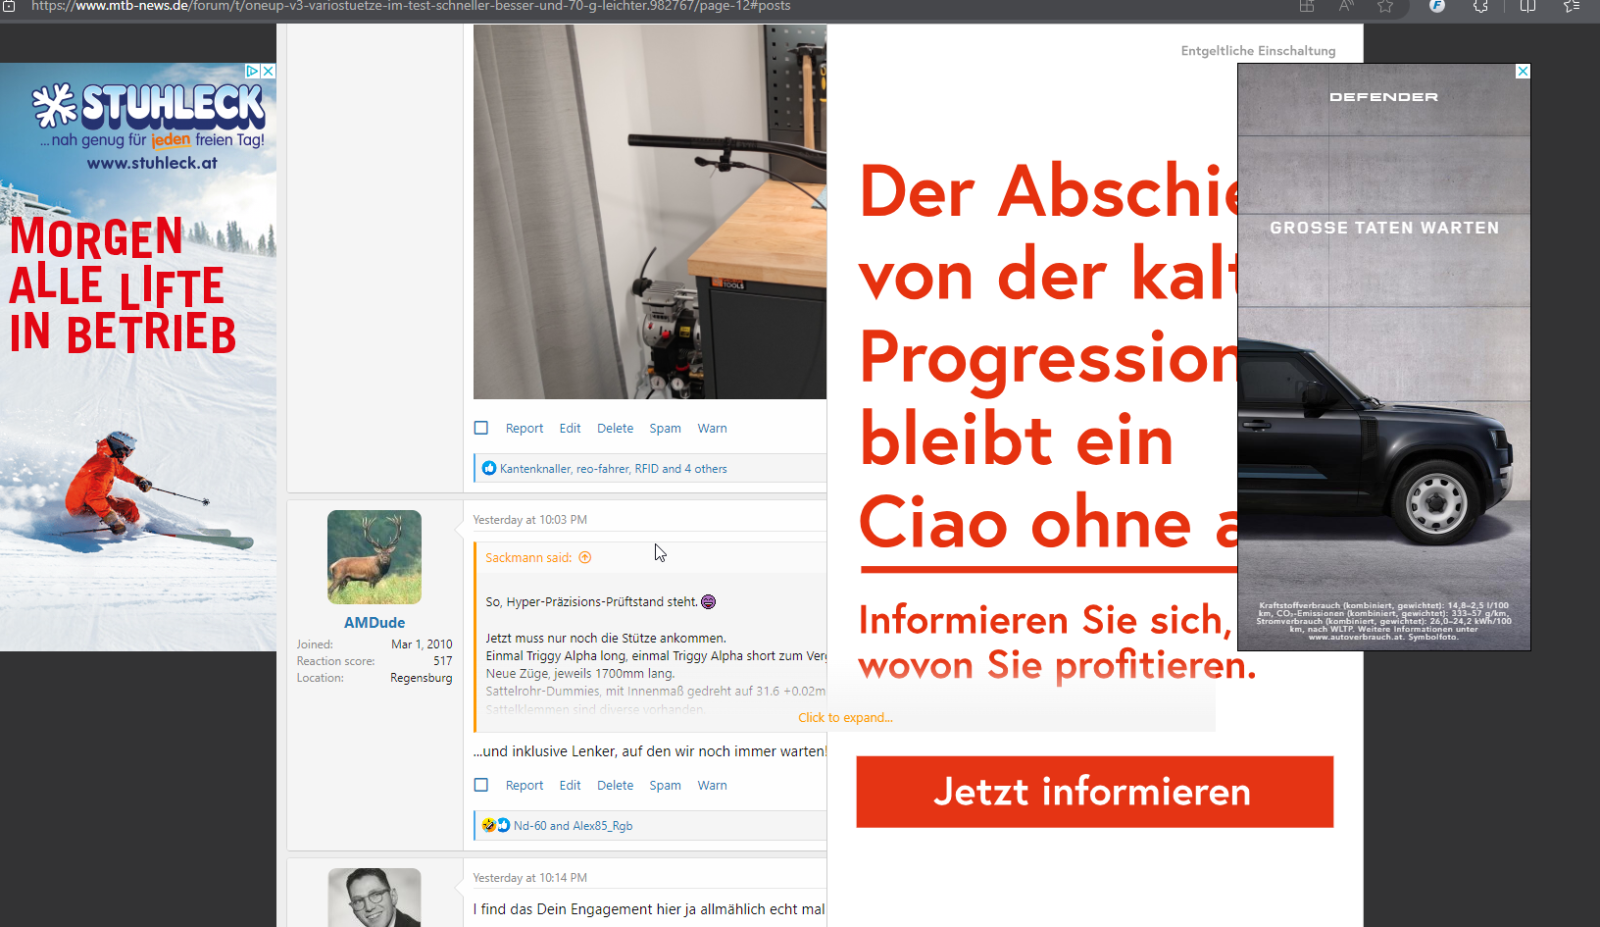
Task: Open the browser apps grid icon
Action: point(1307,6)
